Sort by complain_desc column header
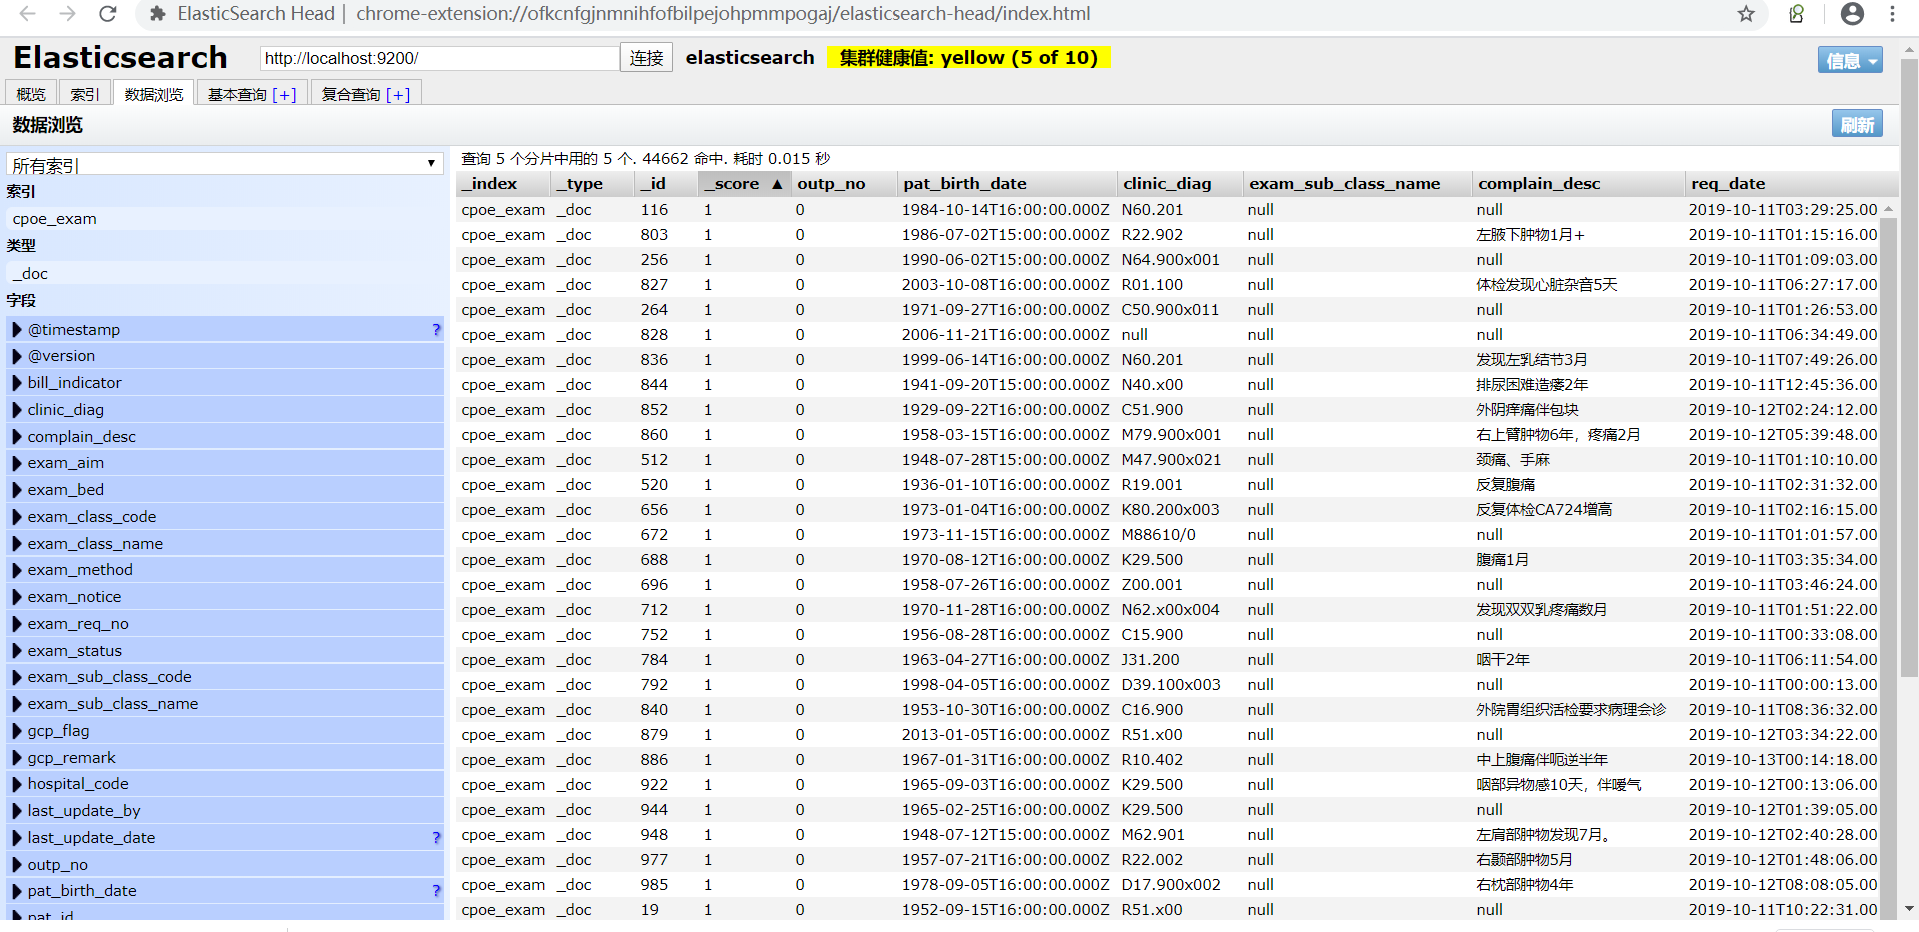1919x932 pixels. point(1578,184)
